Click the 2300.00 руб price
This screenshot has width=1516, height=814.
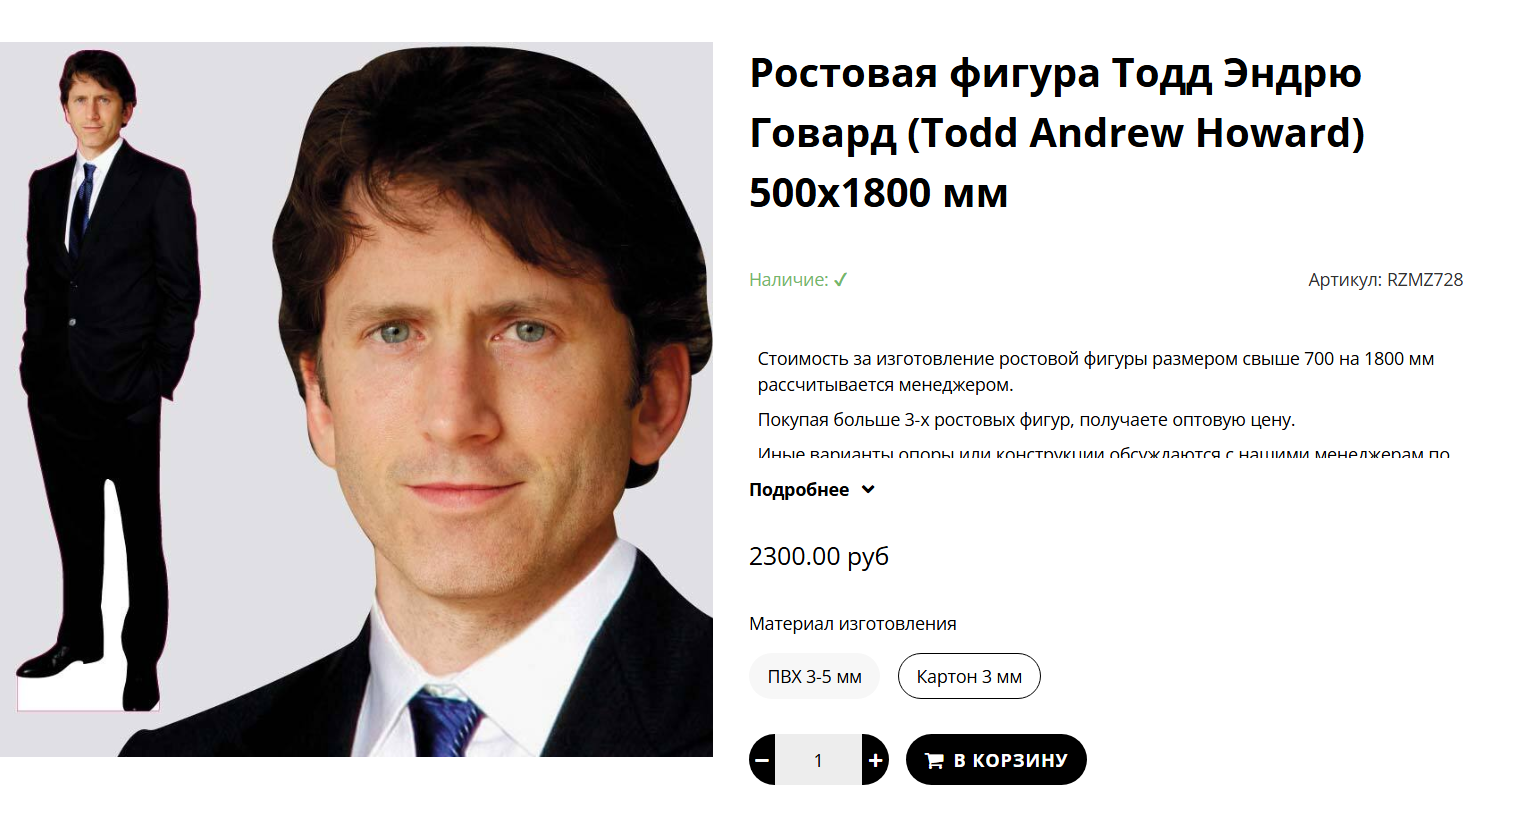tap(819, 556)
